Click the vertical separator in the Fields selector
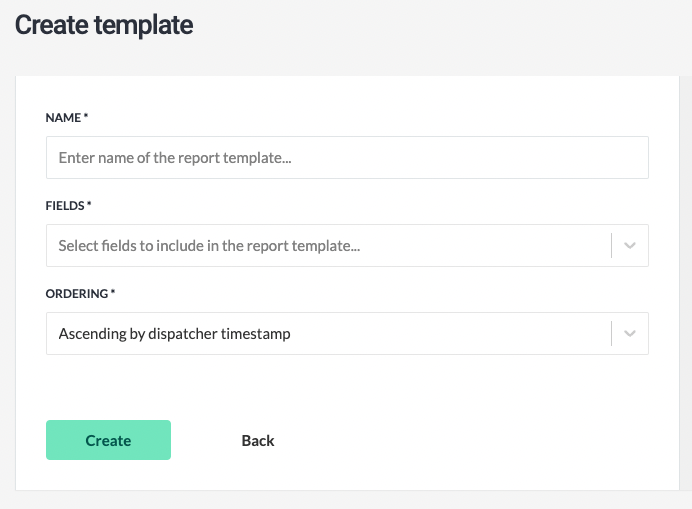Screen dimensions: 692x509 [x=612, y=245]
